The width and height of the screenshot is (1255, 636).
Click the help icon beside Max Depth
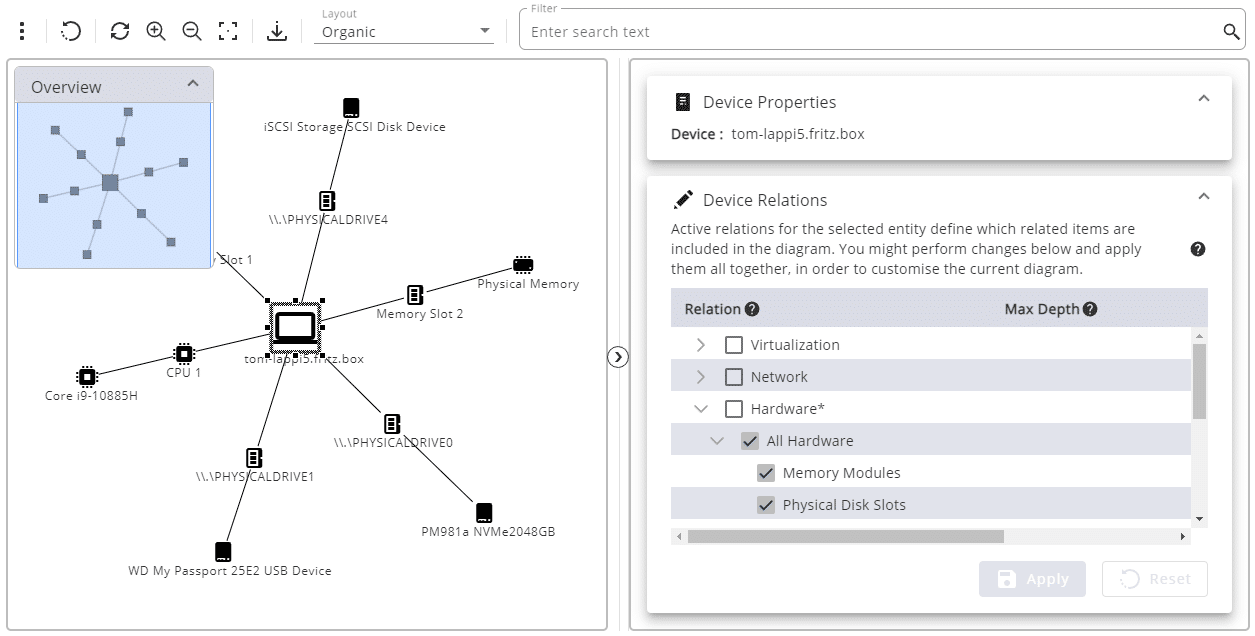coord(1090,309)
